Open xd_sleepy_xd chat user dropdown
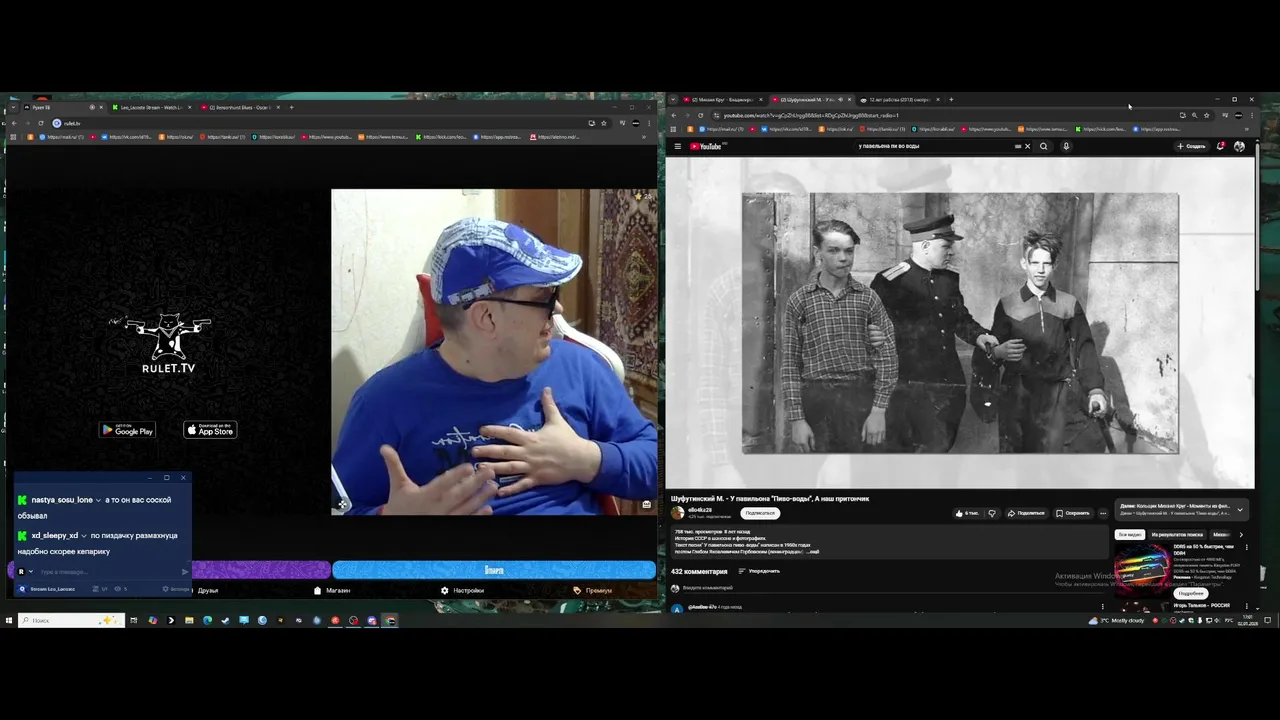The image size is (1280, 720). coord(84,536)
